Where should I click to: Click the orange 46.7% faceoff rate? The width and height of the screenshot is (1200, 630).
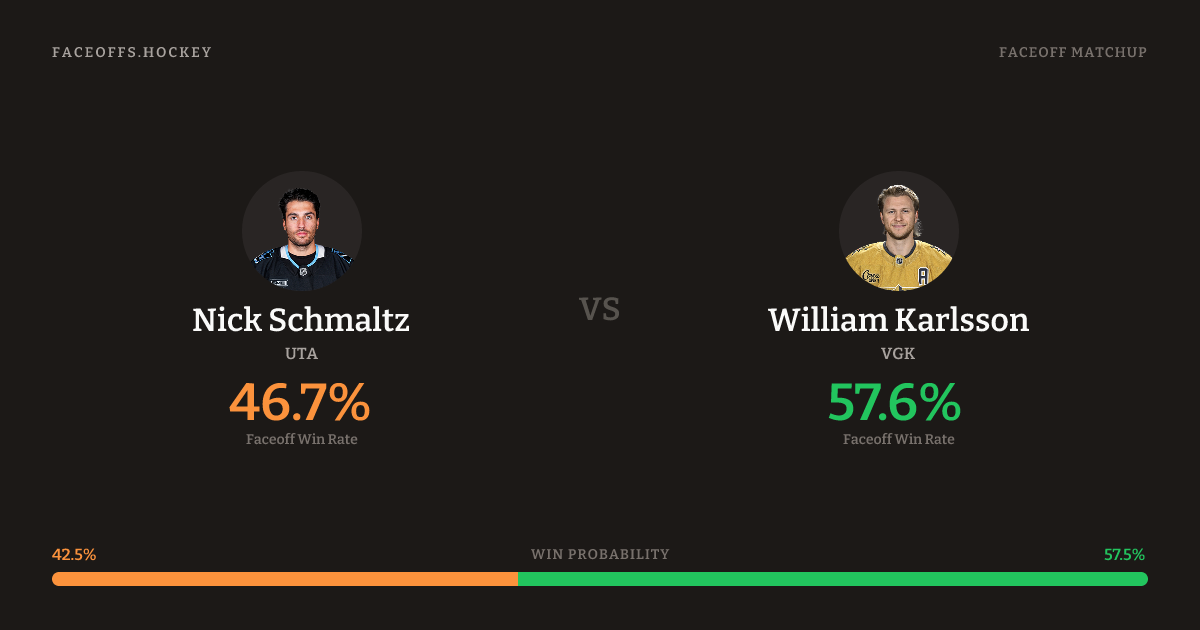click(300, 402)
